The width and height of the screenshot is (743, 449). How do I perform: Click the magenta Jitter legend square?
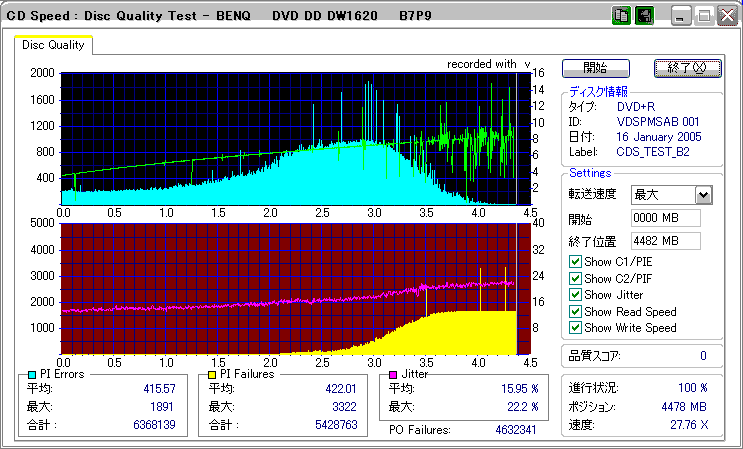(393, 374)
